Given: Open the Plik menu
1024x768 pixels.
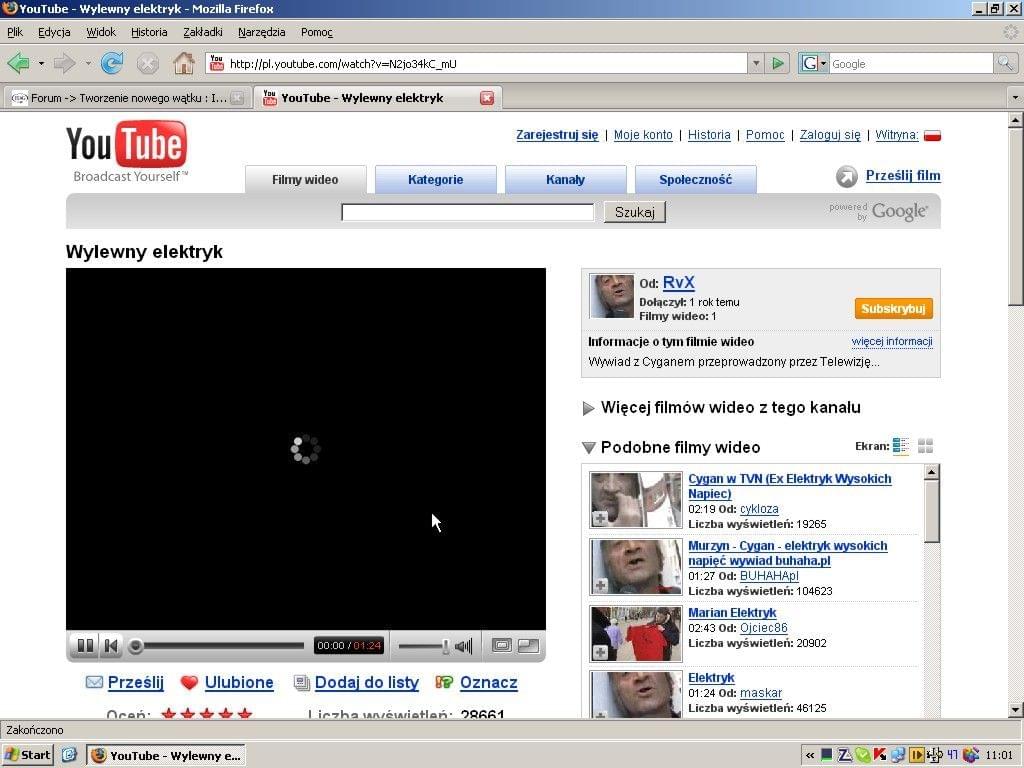Looking at the screenshot, I should (14, 32).
